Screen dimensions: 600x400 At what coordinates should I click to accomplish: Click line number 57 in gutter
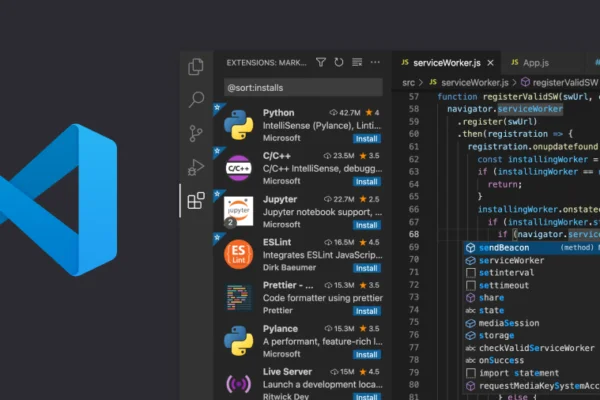[x=414, y=96]
